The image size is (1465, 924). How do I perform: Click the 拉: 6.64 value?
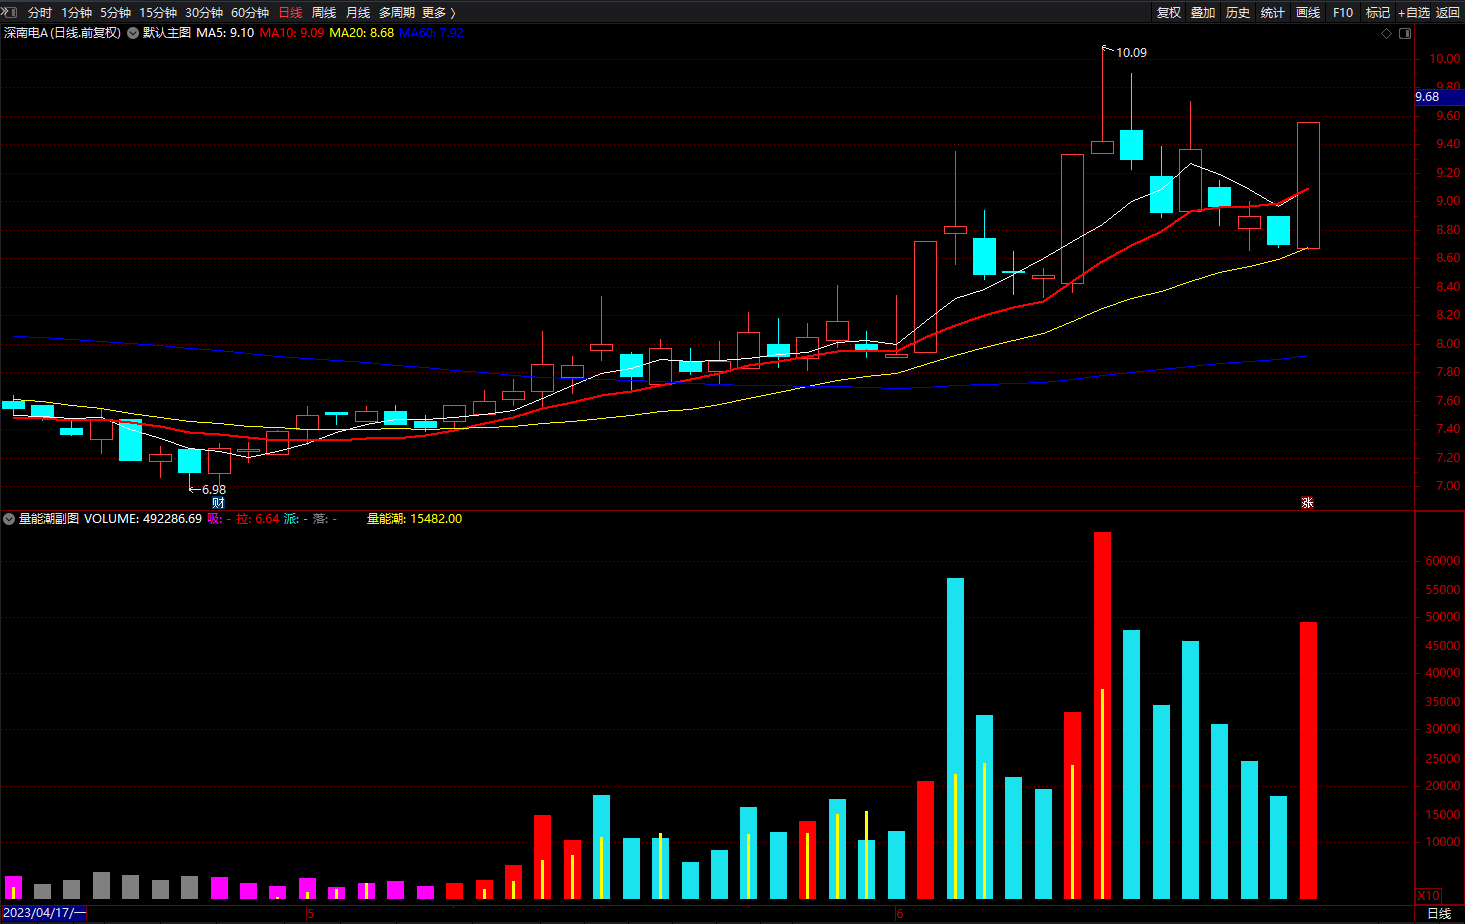[x=258, y=519]
